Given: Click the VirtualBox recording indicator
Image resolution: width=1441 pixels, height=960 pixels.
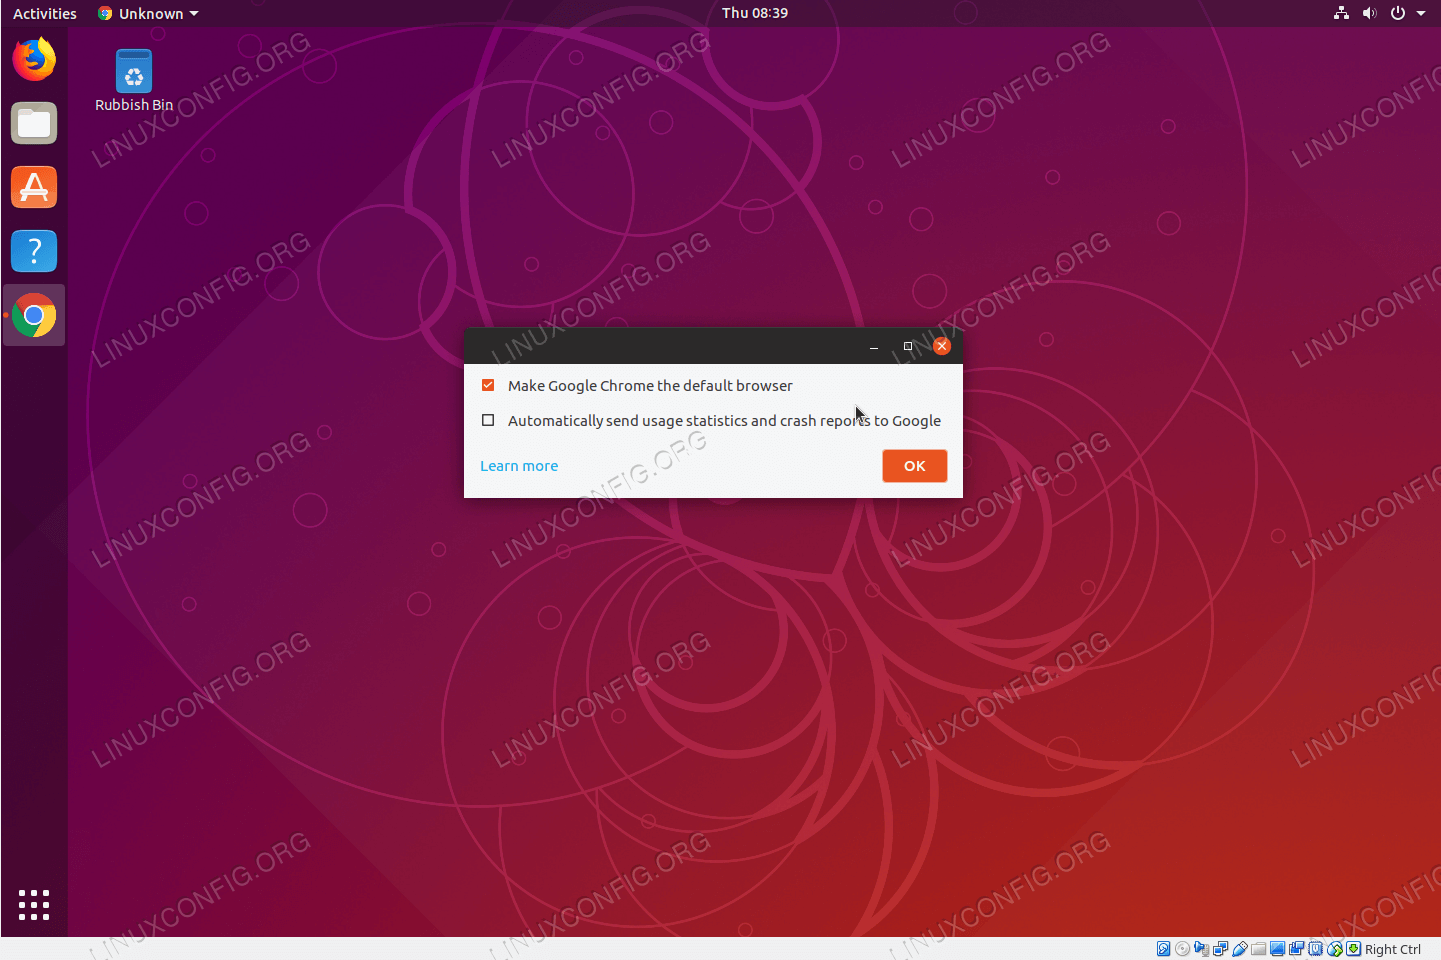Looking at the screenshot, I should point(1296,949).
